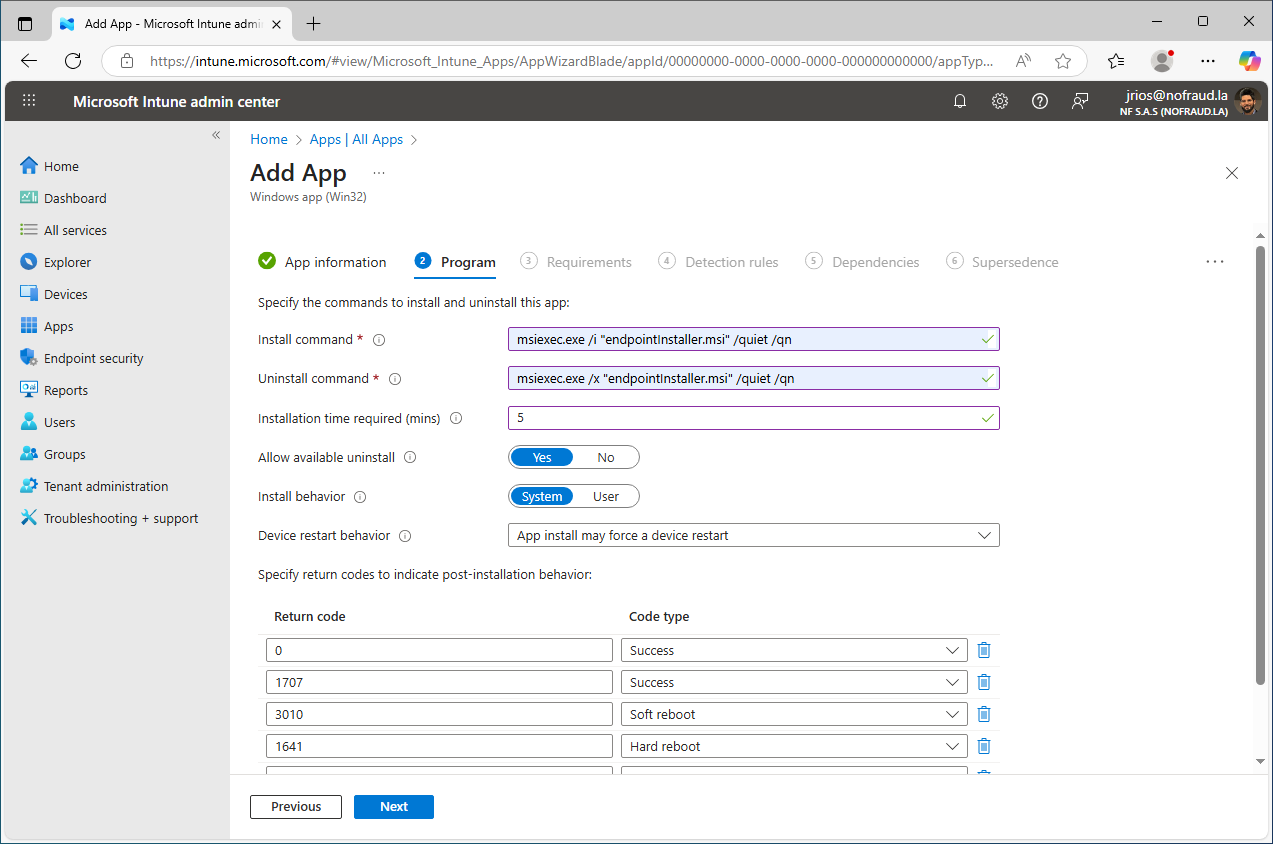Go to the Detection rules step
1273x844 pixels.
coord(718,262)
